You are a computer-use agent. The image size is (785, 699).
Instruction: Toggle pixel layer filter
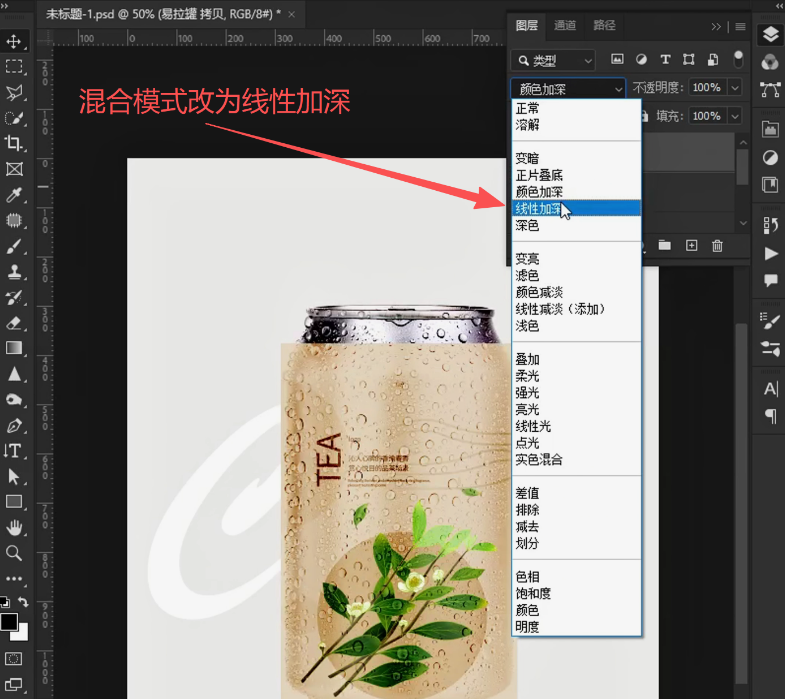click(617, 60)
